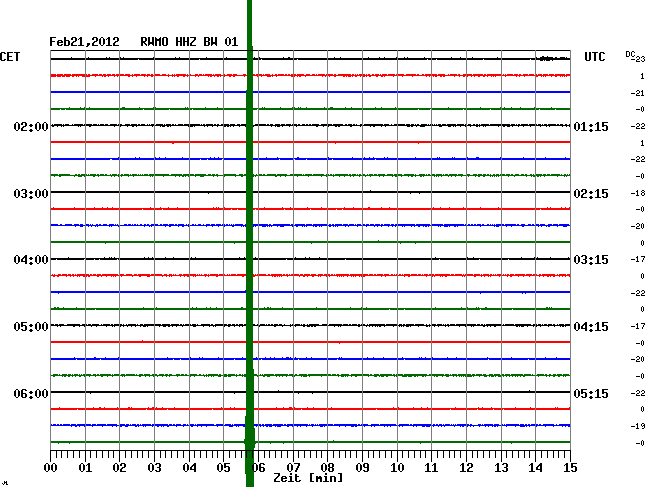
Task: Click the 03:15 UTC time label
Action: click(x=591, y=260)
